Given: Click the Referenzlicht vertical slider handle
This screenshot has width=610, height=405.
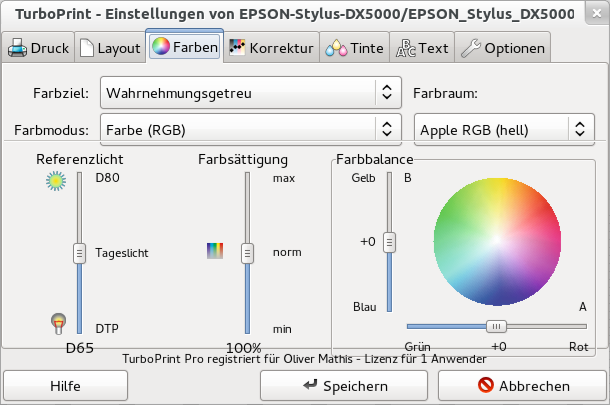Looking at the screenshot, I should point(79,253).
